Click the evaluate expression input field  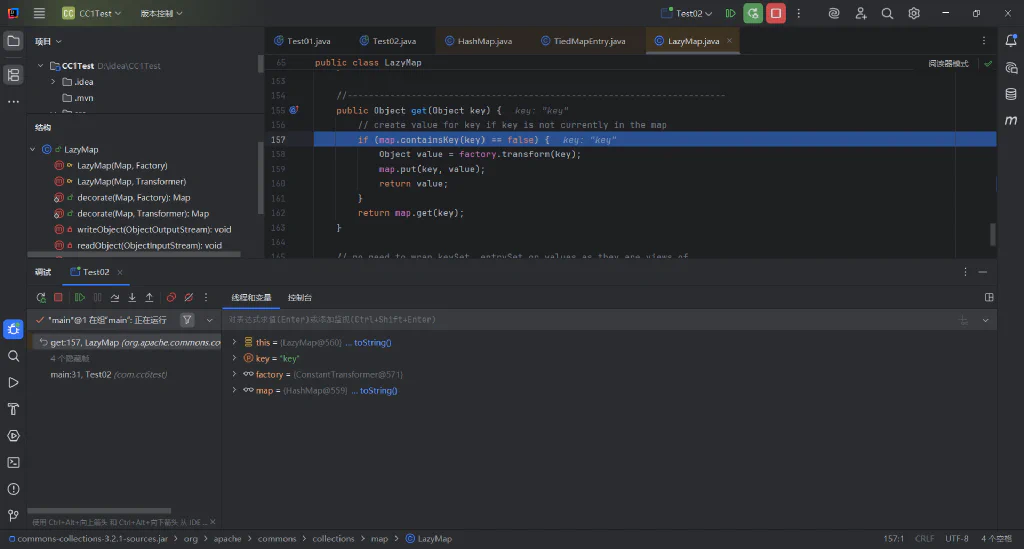click(588, 320)
